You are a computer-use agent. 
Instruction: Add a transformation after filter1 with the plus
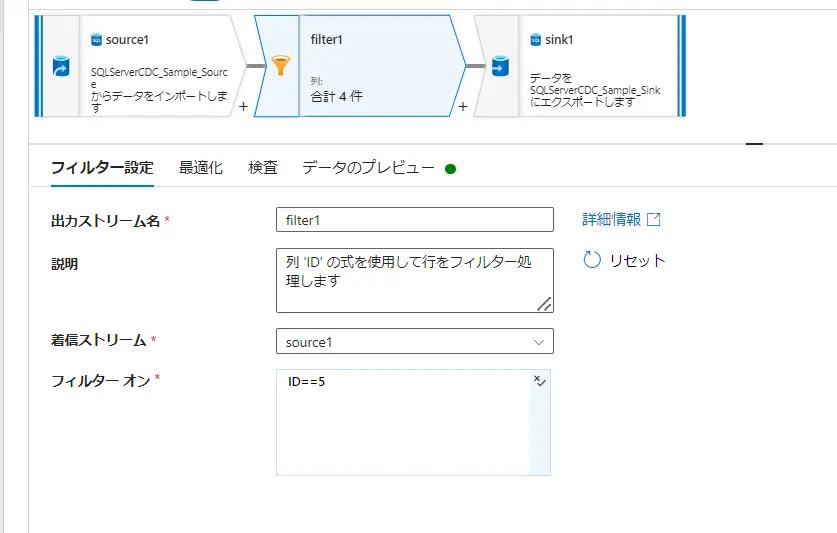[463, 107]
